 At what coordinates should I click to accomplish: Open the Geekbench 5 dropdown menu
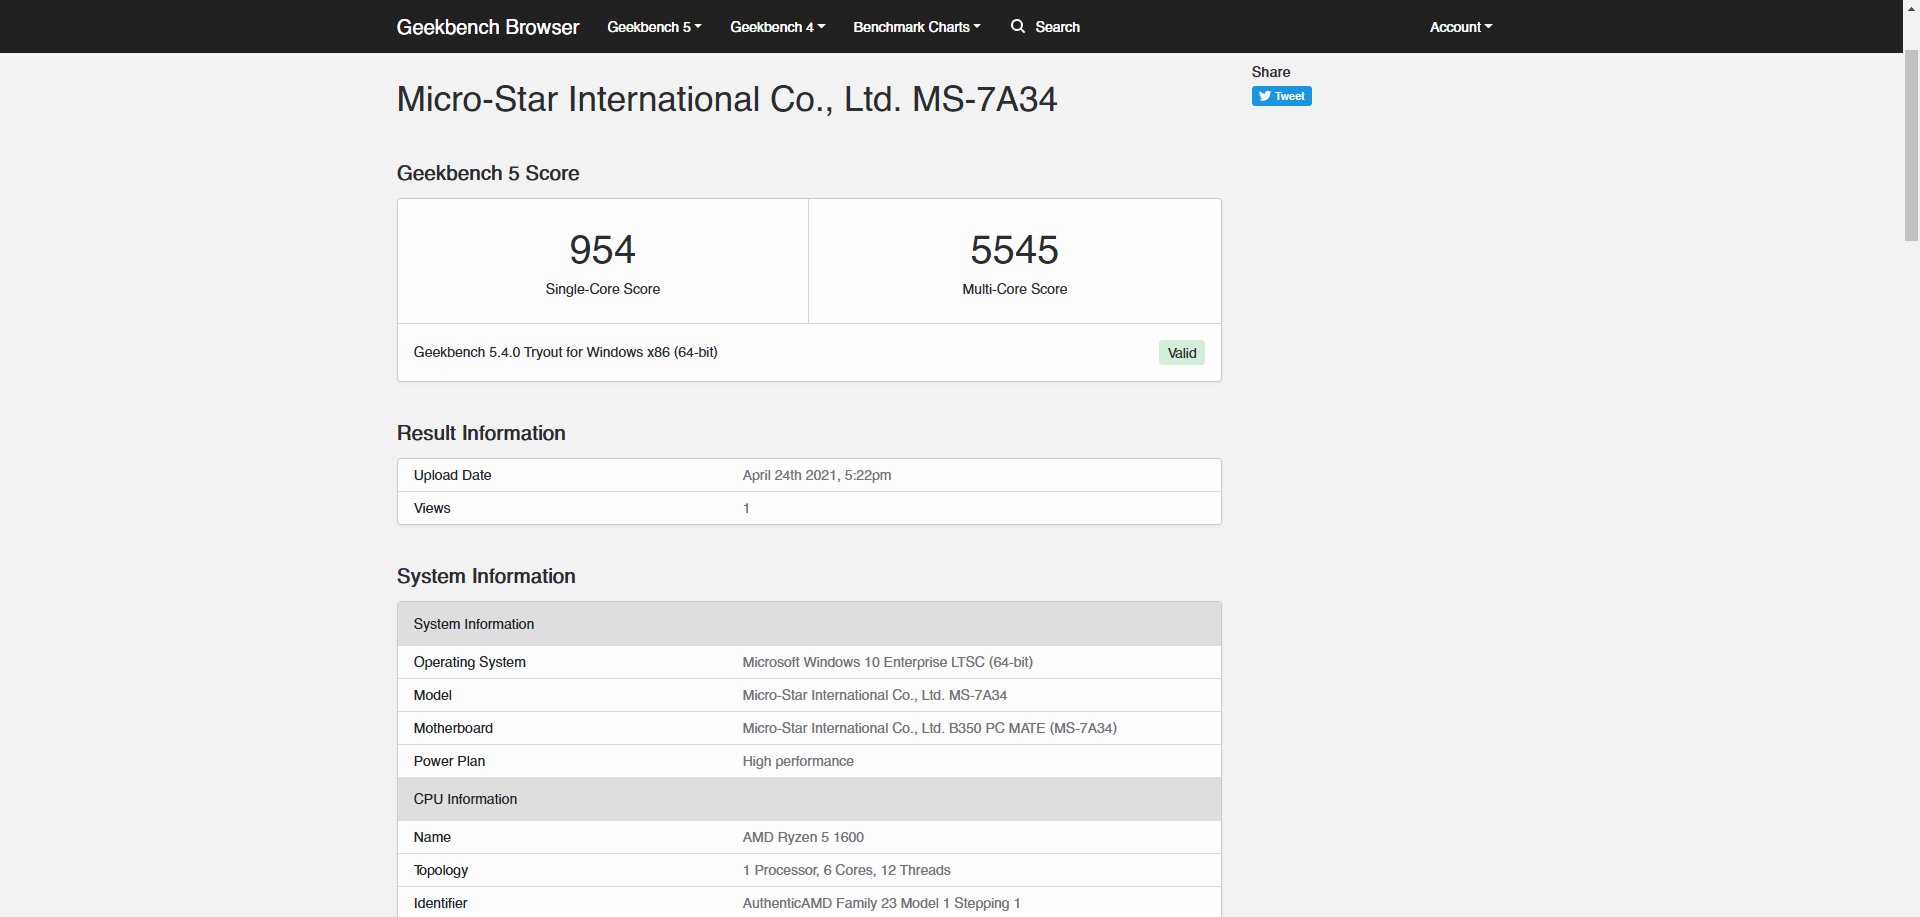[654, 27]
